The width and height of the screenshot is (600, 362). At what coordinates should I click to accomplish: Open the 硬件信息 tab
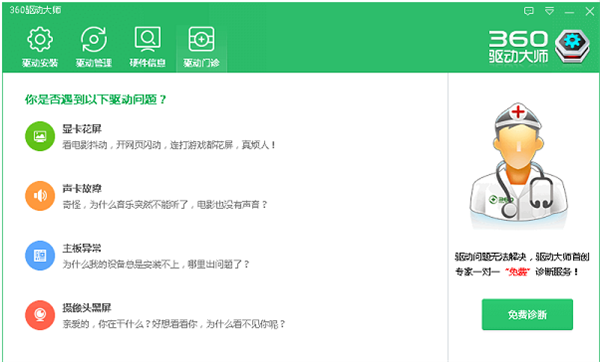(x=147, y=47)
